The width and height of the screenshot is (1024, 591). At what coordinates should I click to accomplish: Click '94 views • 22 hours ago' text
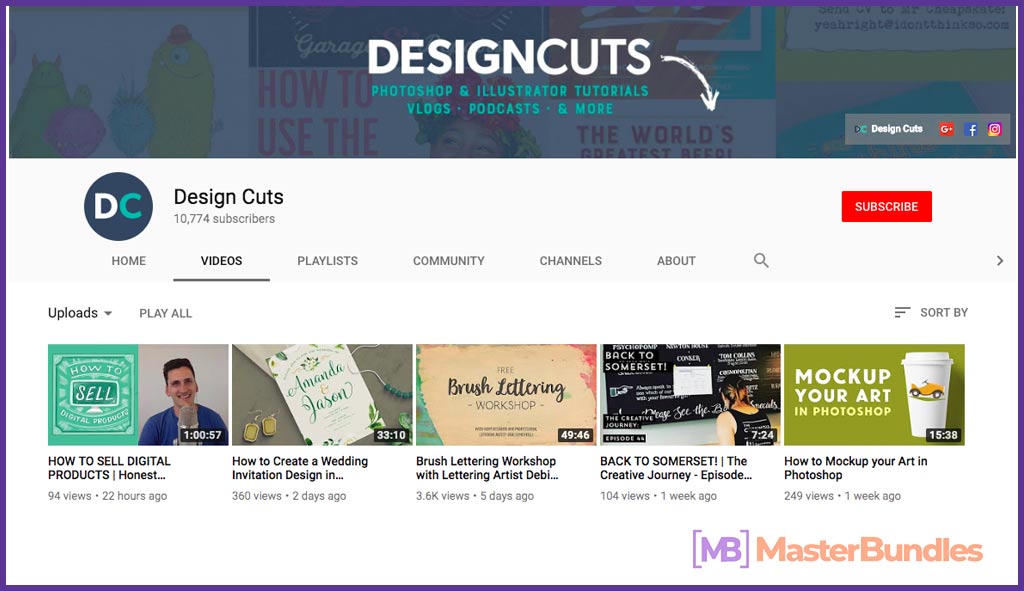tap(107, 496)
